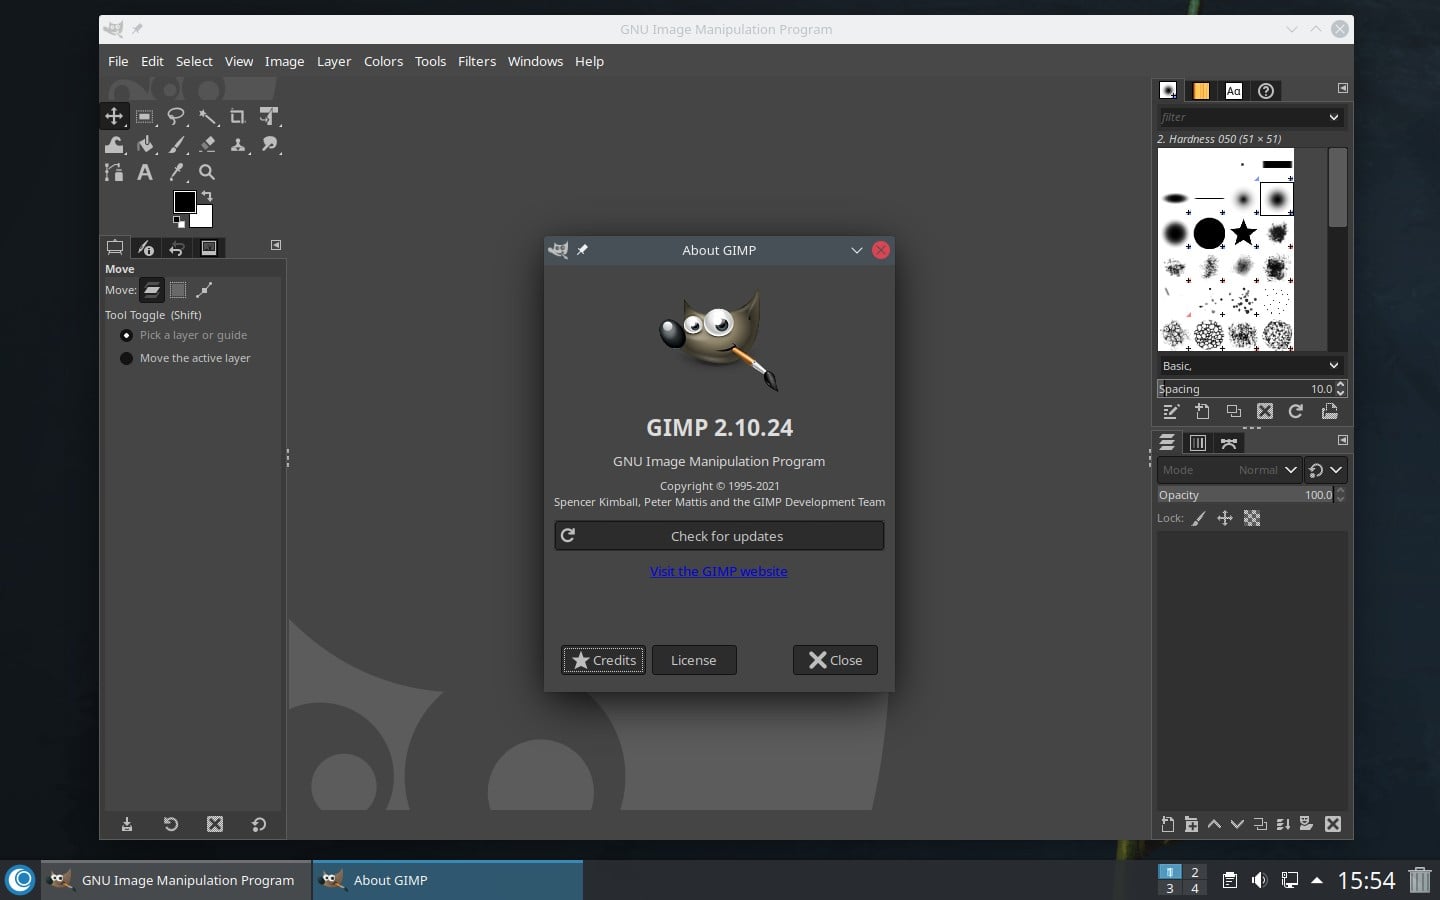Select the Unified Transform tool
Image resolution: width=1440 pixels, height=900 pixels.
pyautogui.click(x=269, y=116)
